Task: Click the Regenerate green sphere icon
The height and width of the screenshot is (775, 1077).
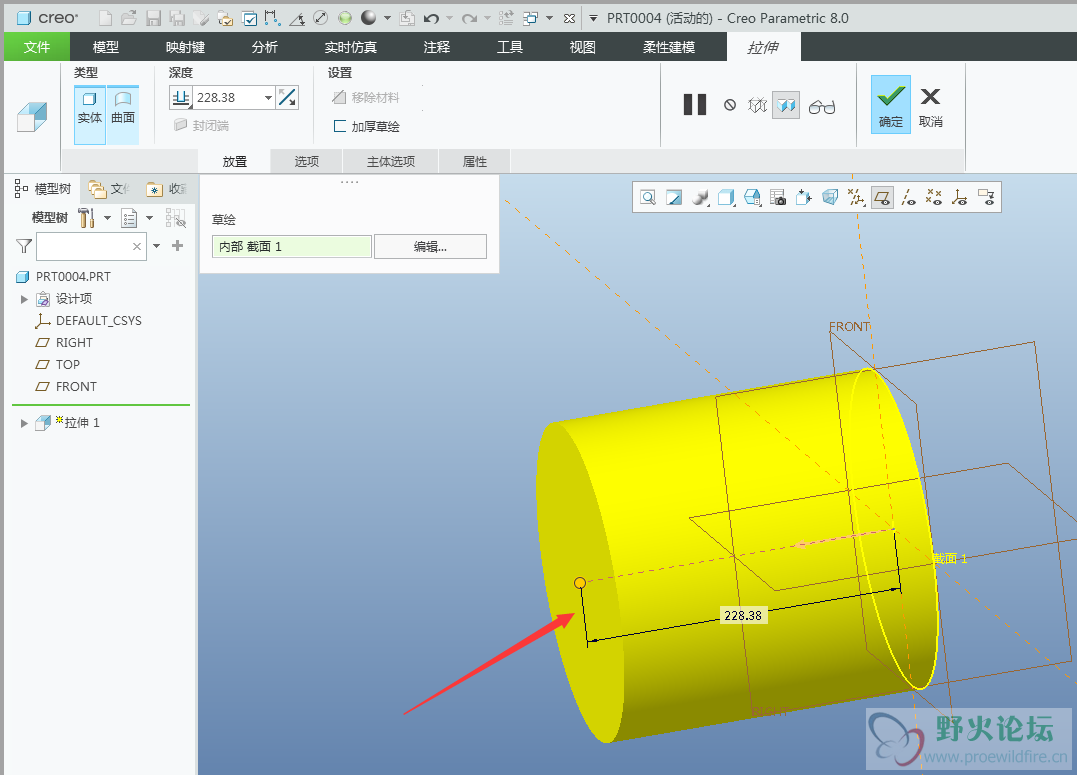Action: click(345, 18)
